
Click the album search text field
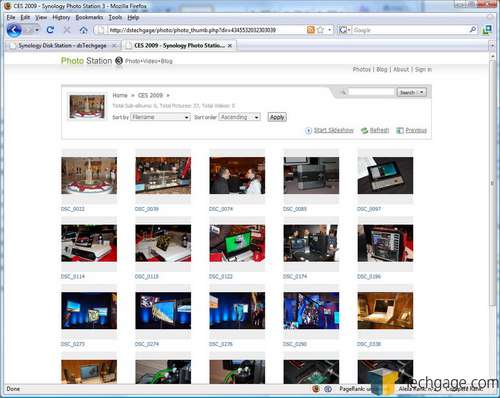click(371, 92)
